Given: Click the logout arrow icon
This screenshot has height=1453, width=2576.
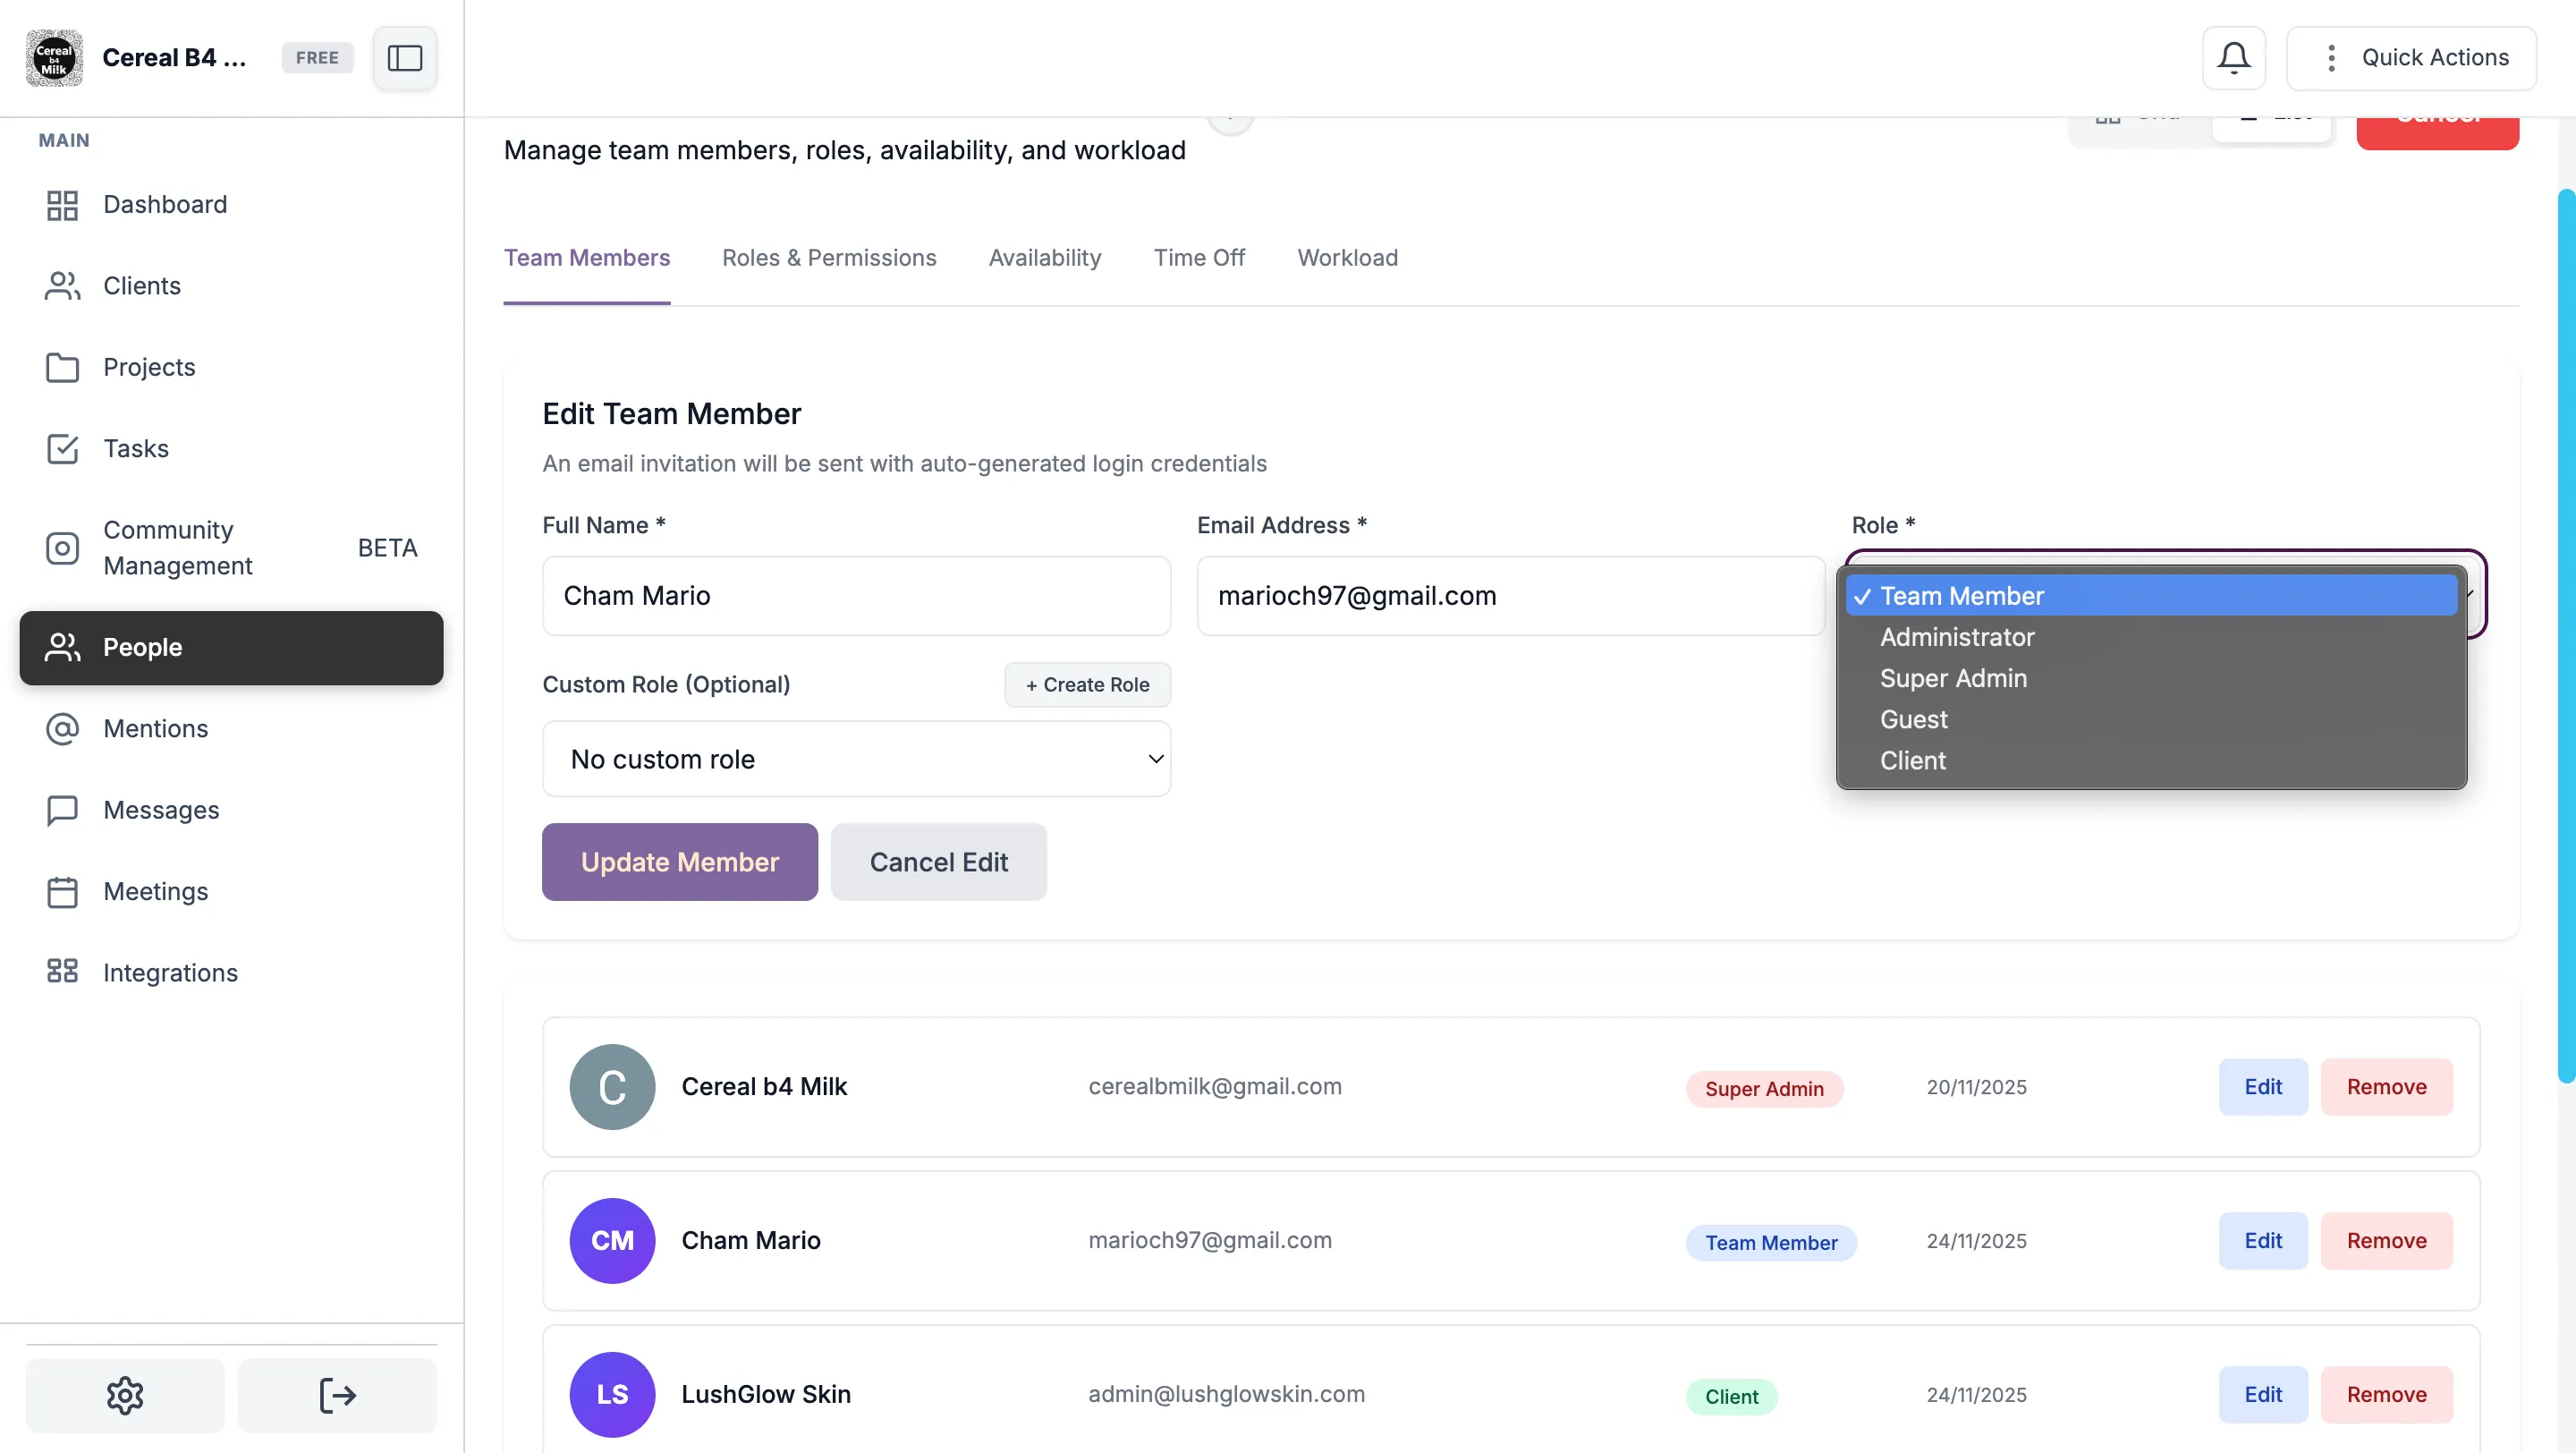Looking at the screenshot, I should 337,1394.
